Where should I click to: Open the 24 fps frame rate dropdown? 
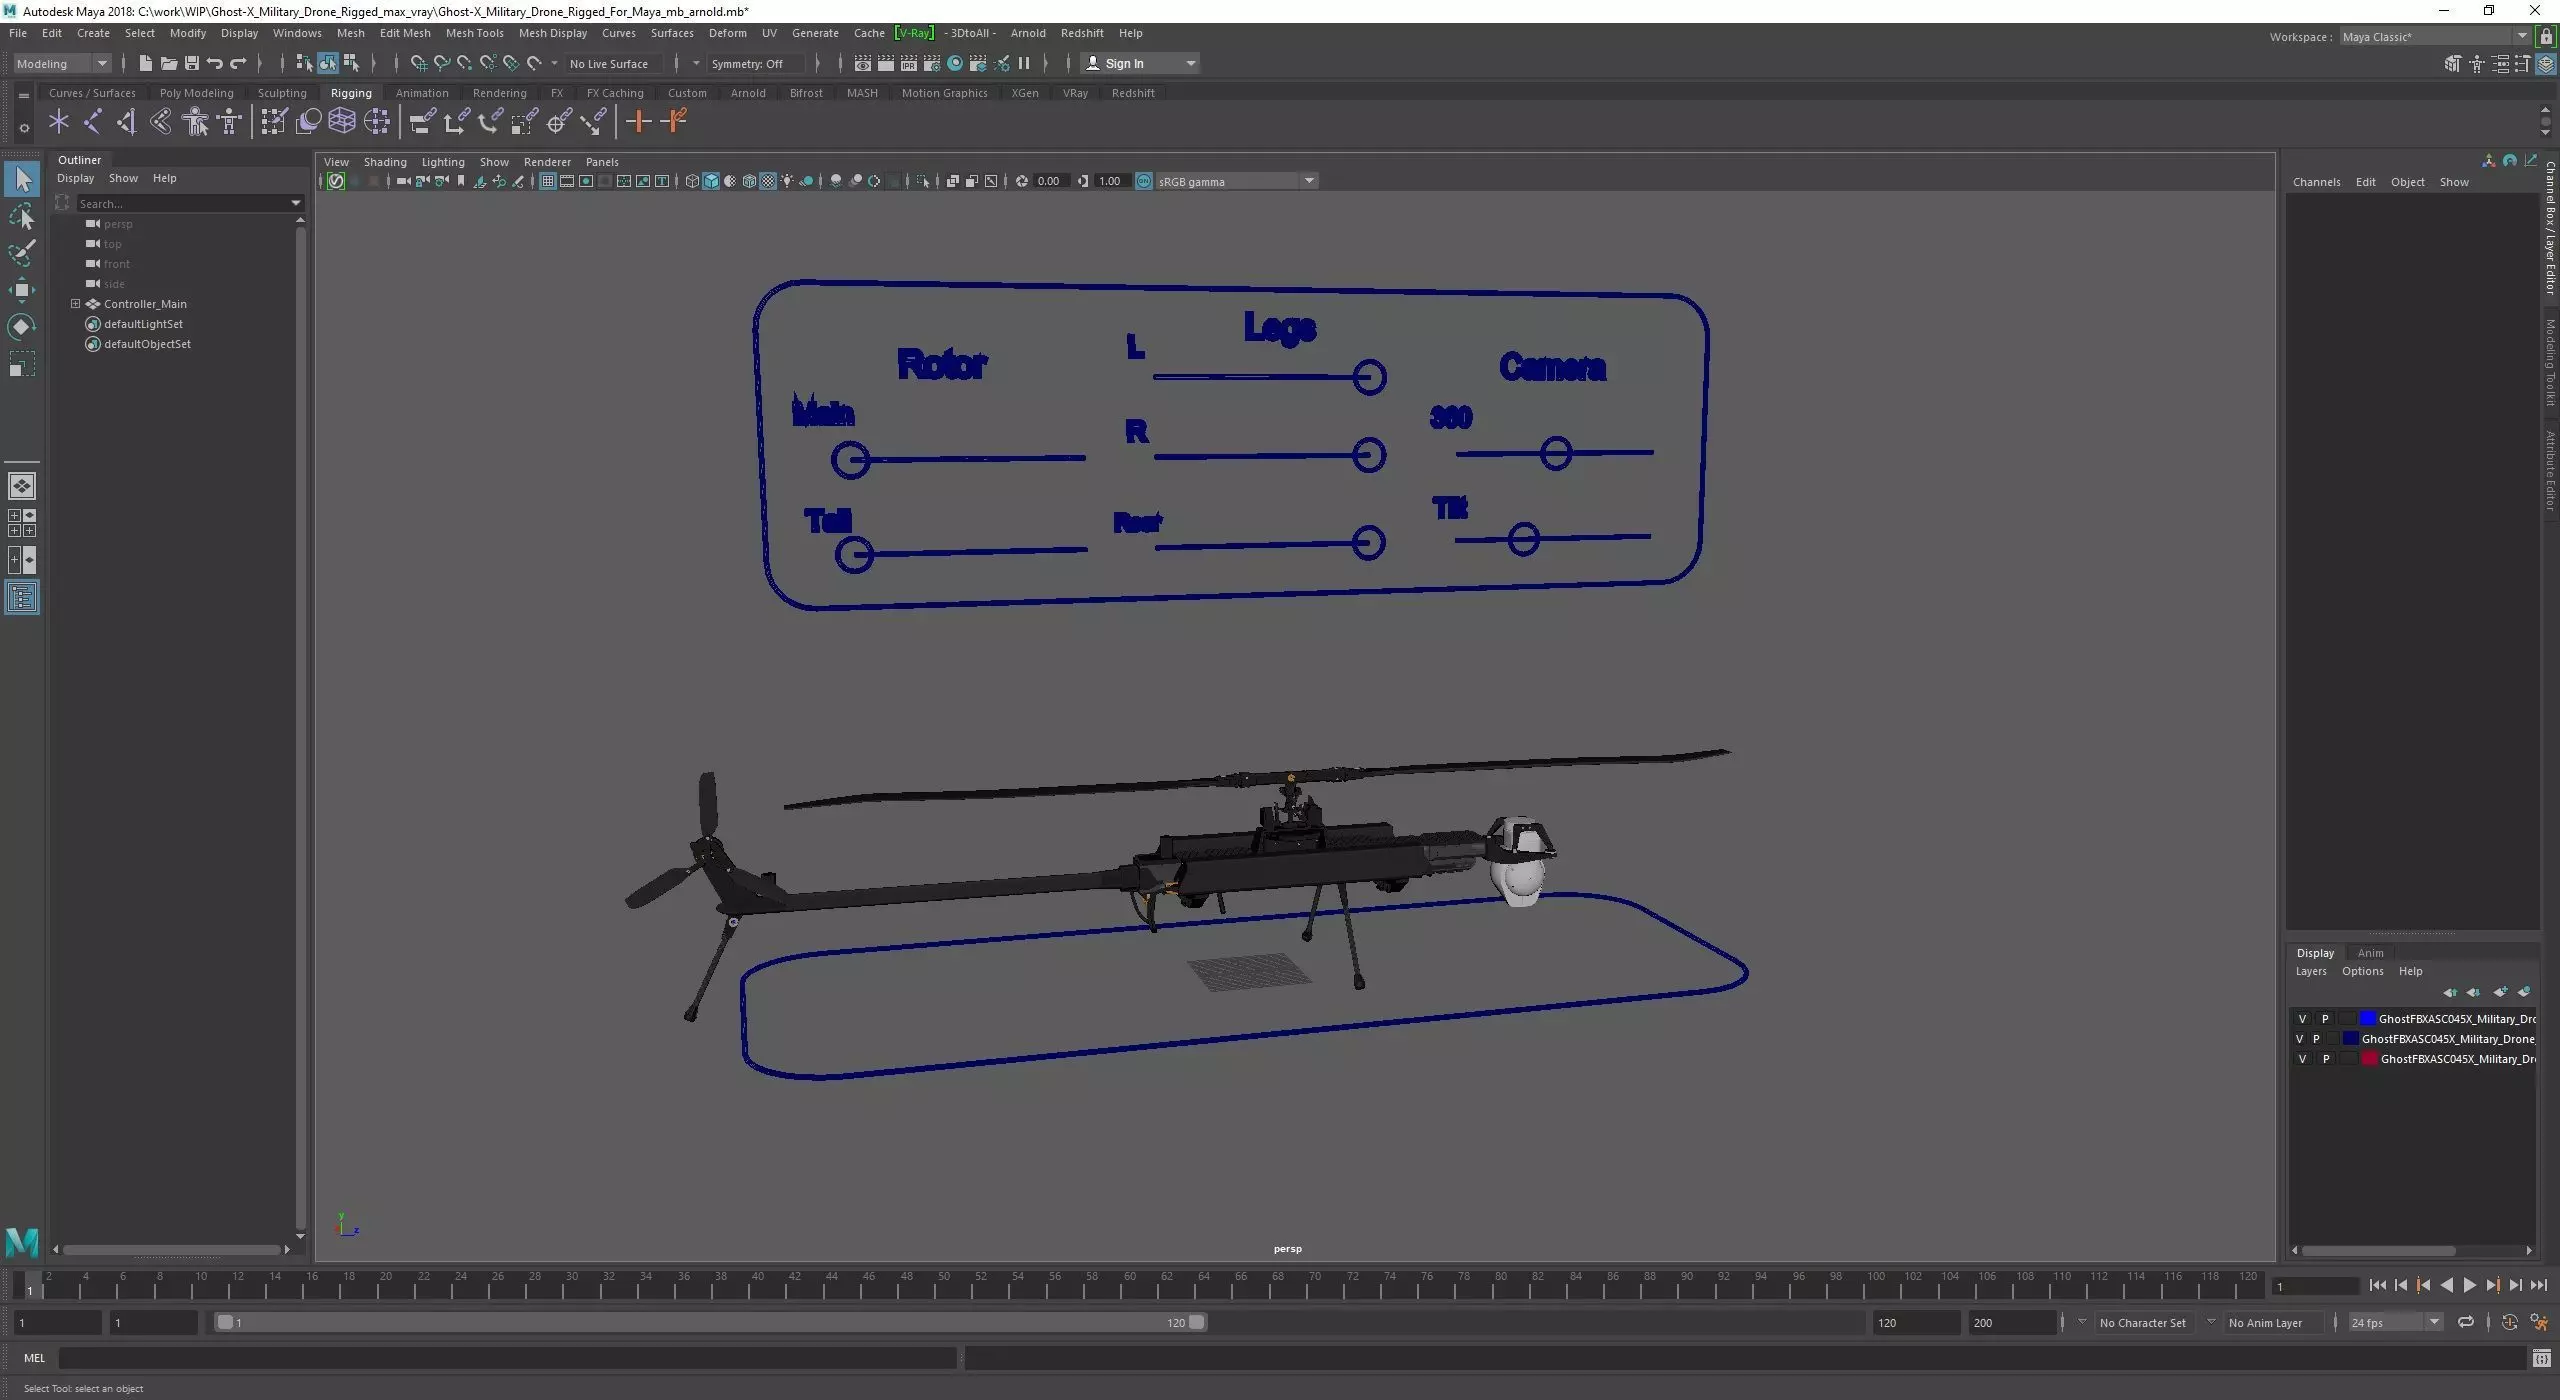[2395, 1323]
